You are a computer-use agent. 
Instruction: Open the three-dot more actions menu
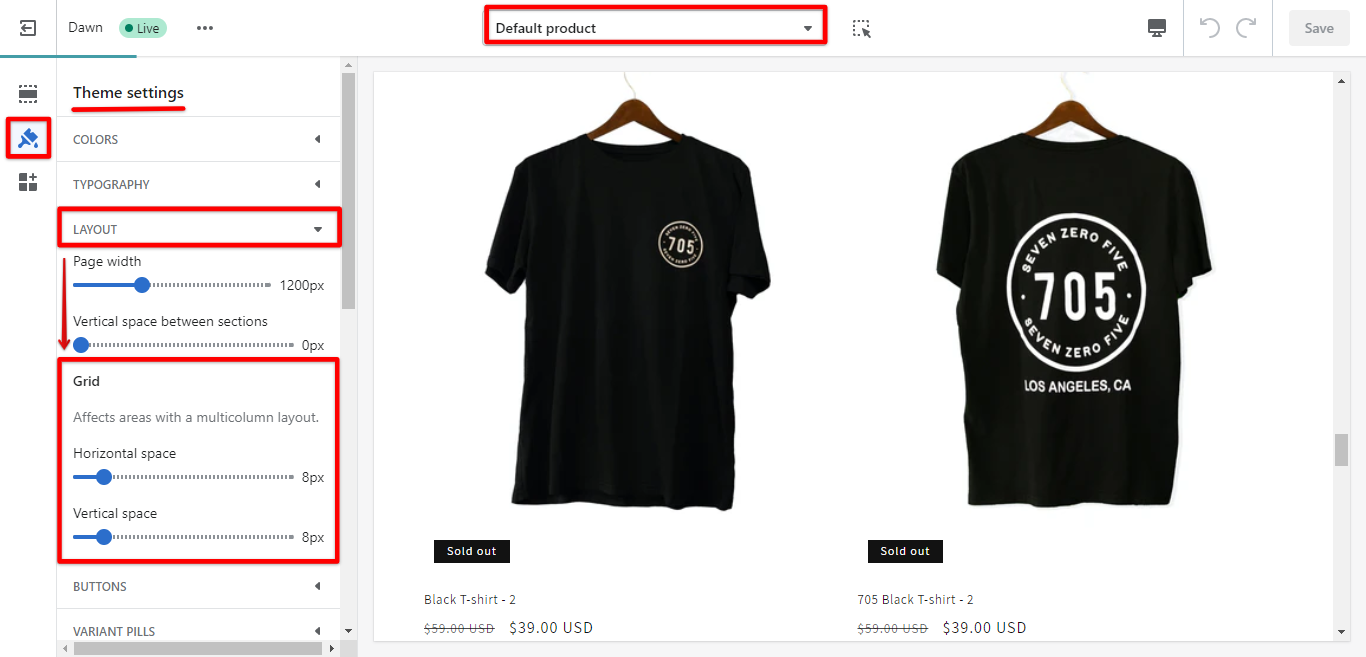click(205, 28)
